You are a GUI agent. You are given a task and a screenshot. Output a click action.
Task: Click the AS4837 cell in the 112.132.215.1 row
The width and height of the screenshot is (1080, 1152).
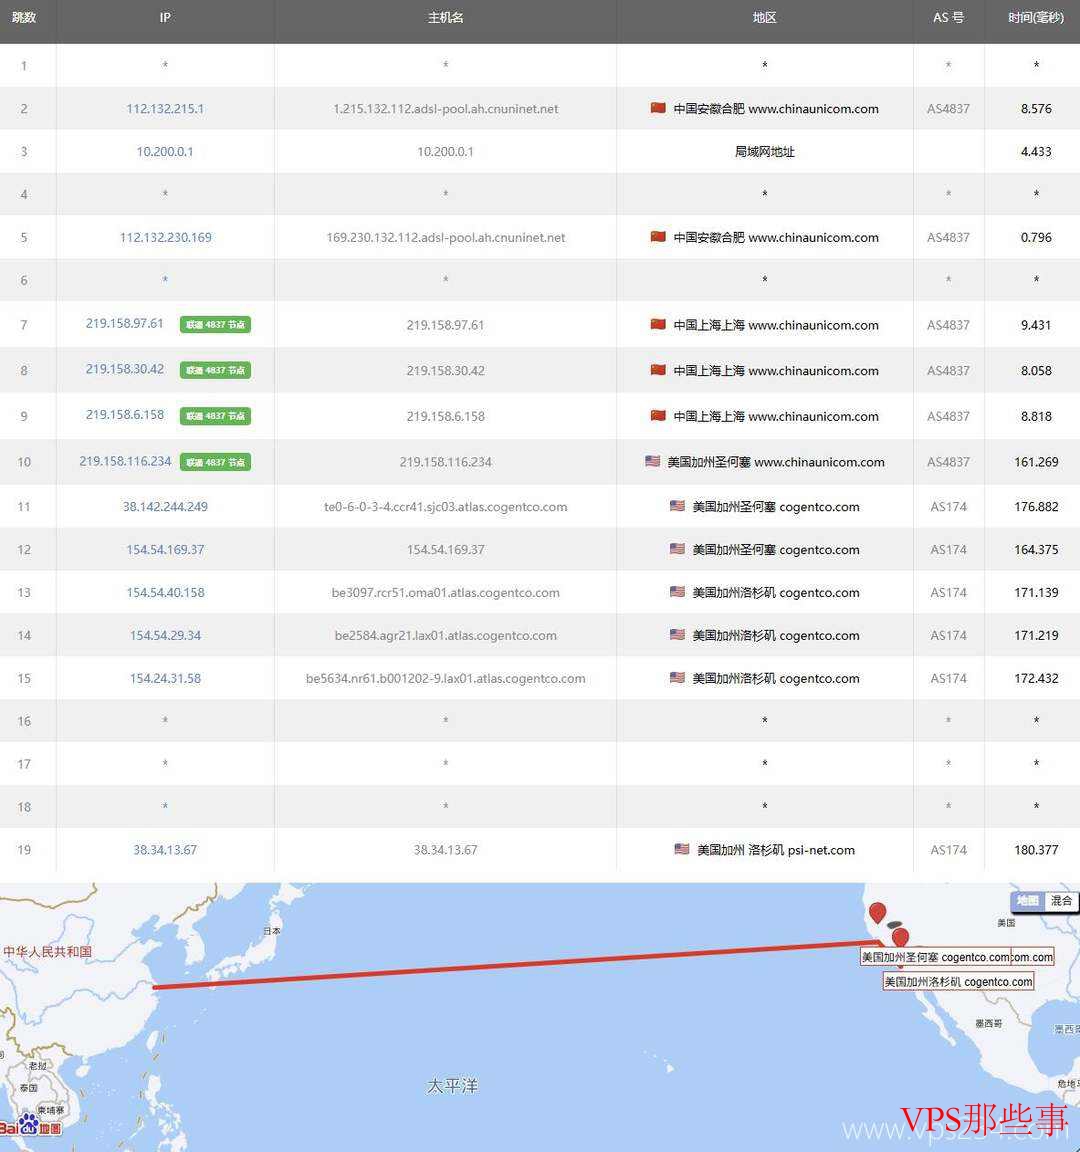[948, 109]
